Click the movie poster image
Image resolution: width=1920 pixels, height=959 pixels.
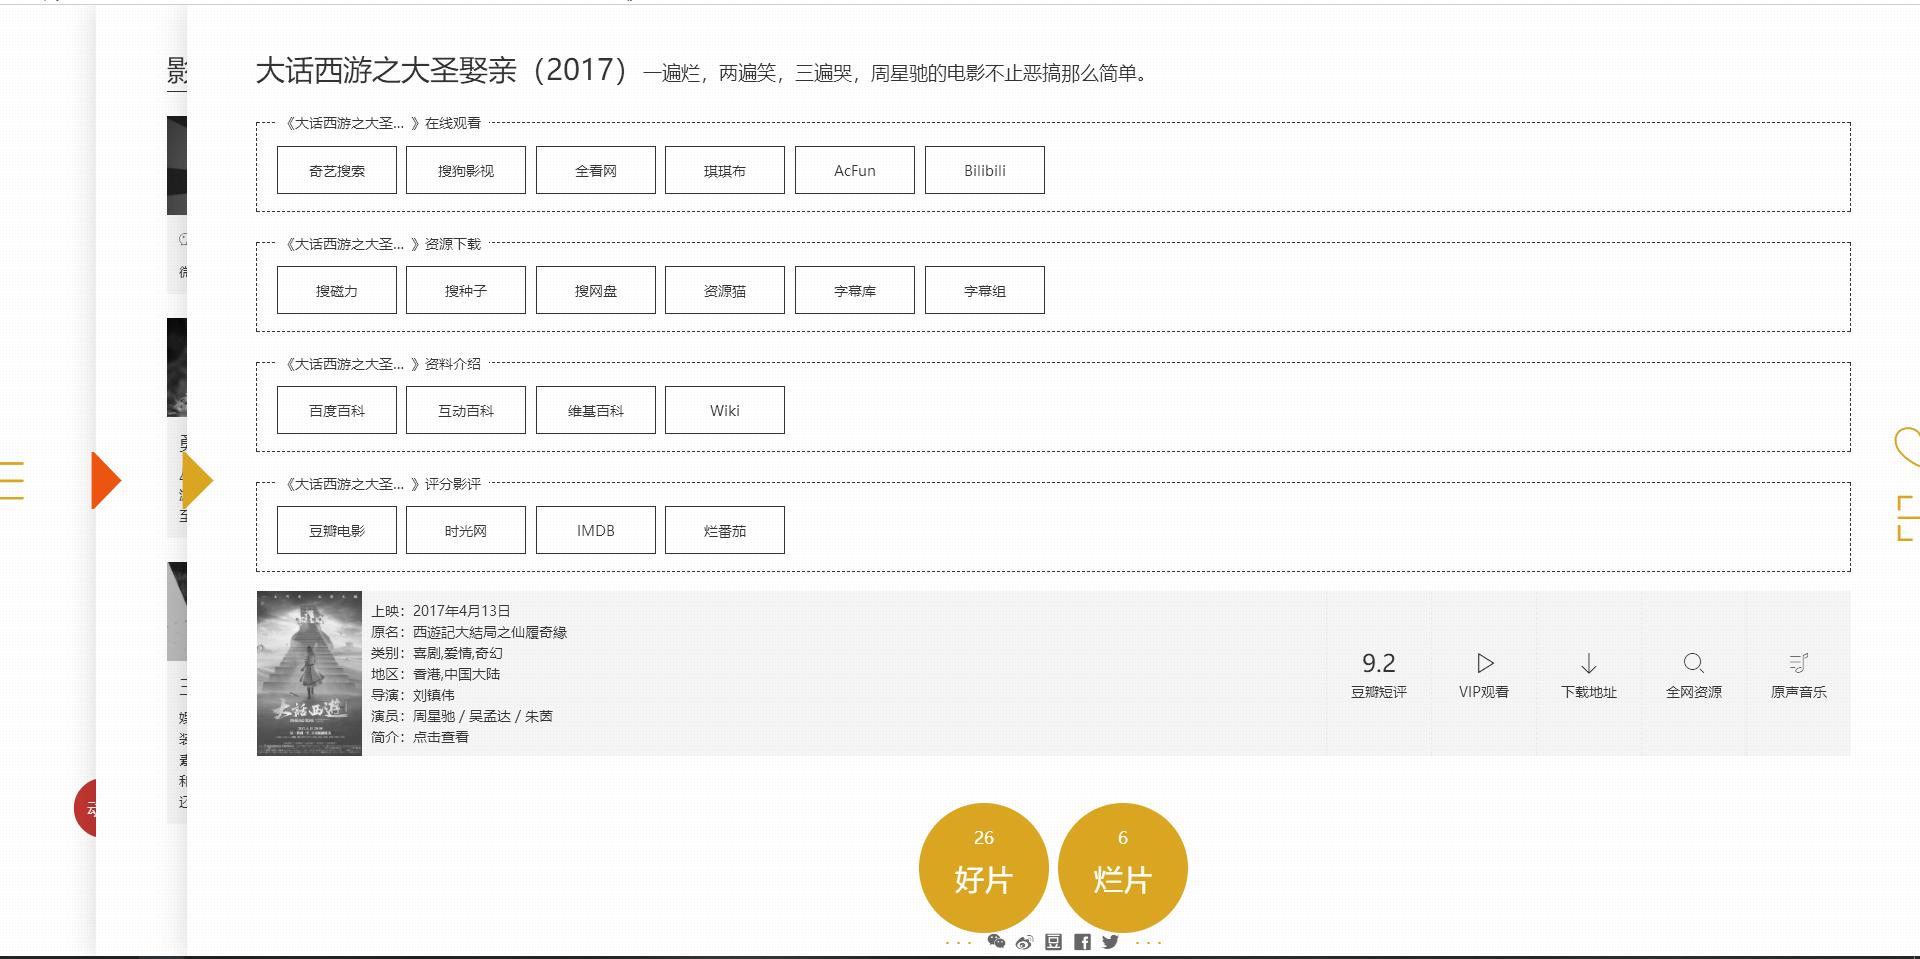(310, 673)
